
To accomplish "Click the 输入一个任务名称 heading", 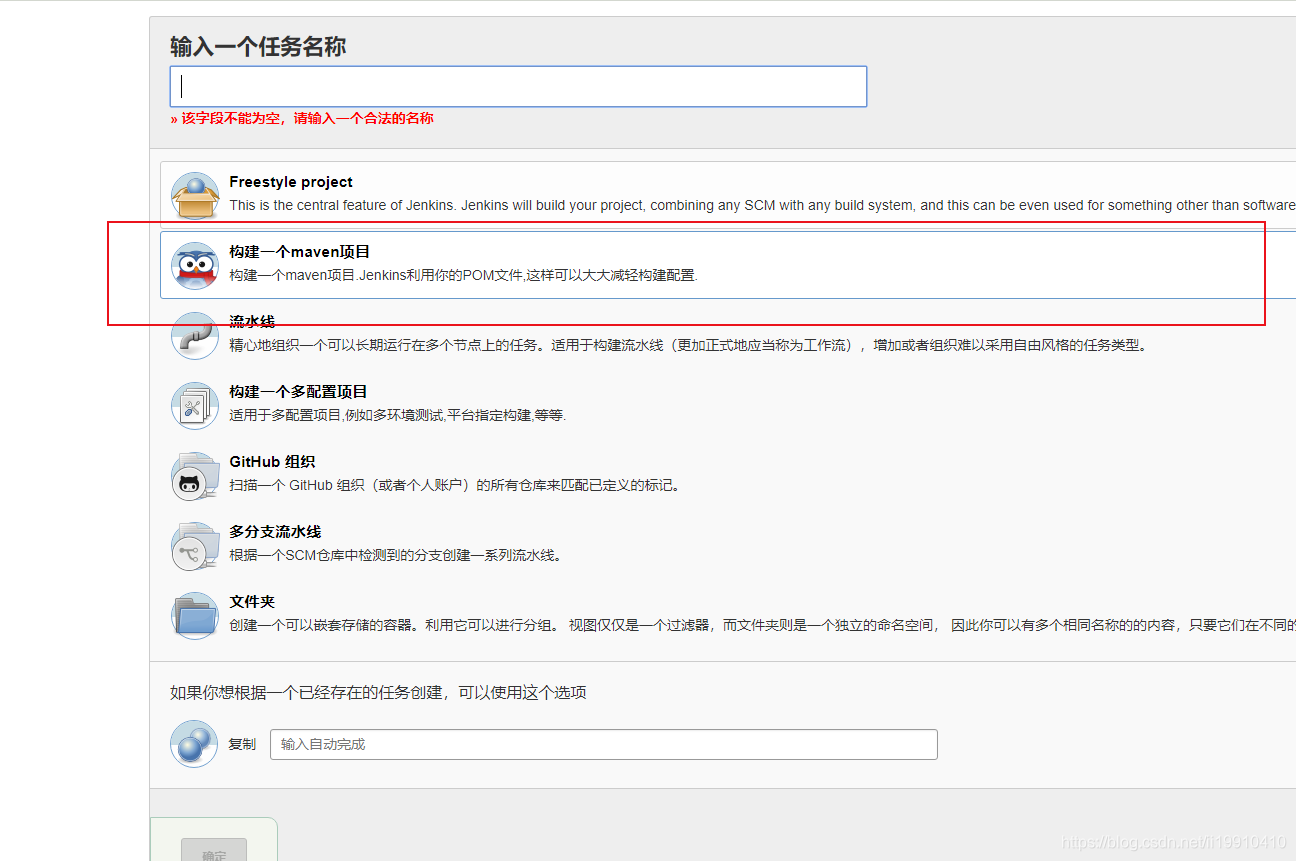I will 258,47.
